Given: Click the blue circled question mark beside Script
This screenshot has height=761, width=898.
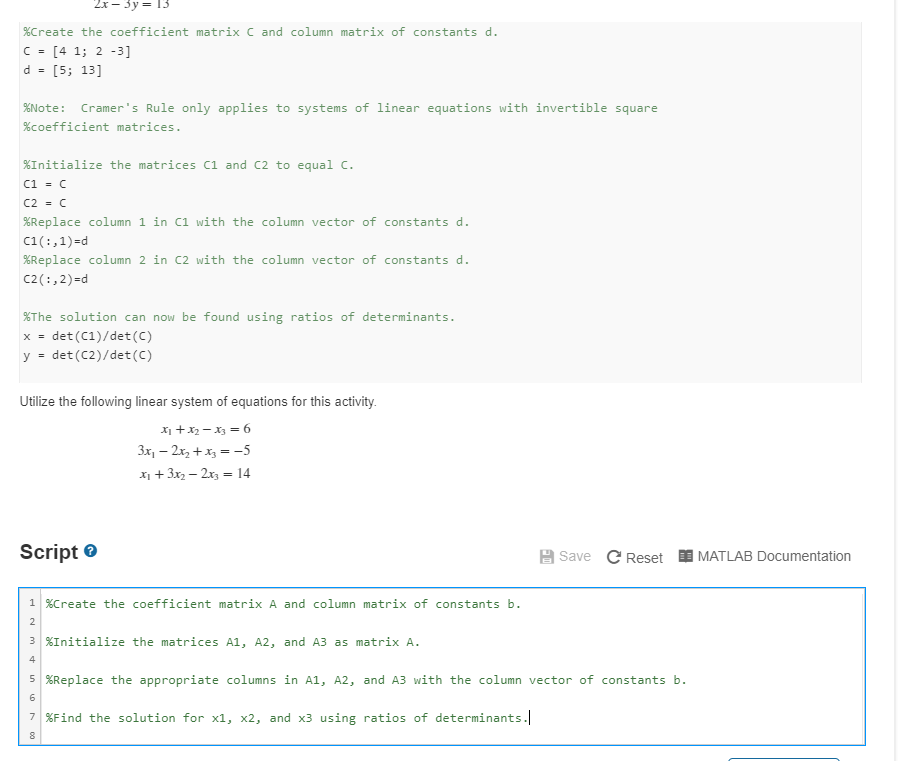Looking at the screenshot, I should point(92,551).
